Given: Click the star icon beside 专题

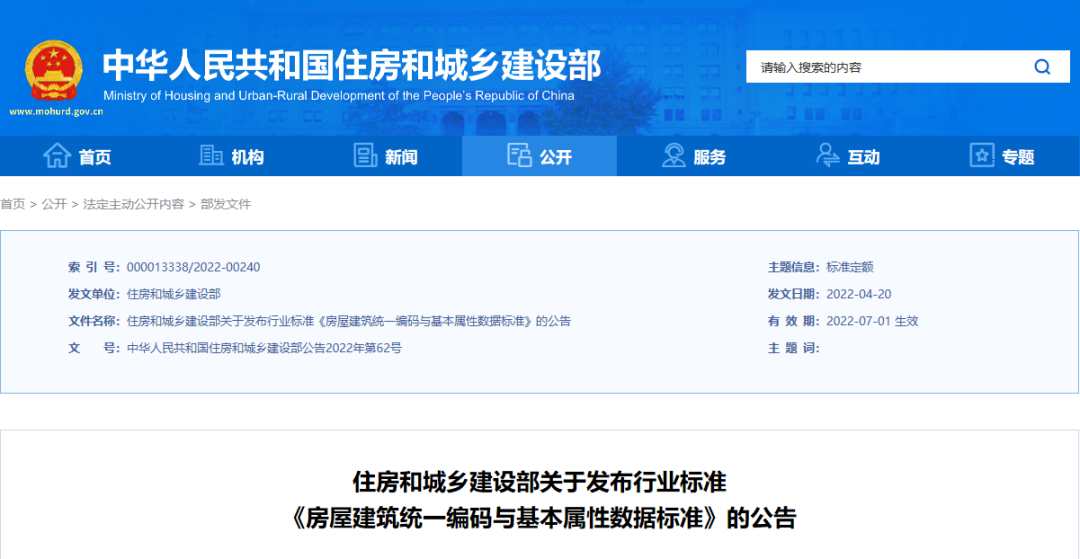Looking at the screenshot, I should [x=982, y=156].
